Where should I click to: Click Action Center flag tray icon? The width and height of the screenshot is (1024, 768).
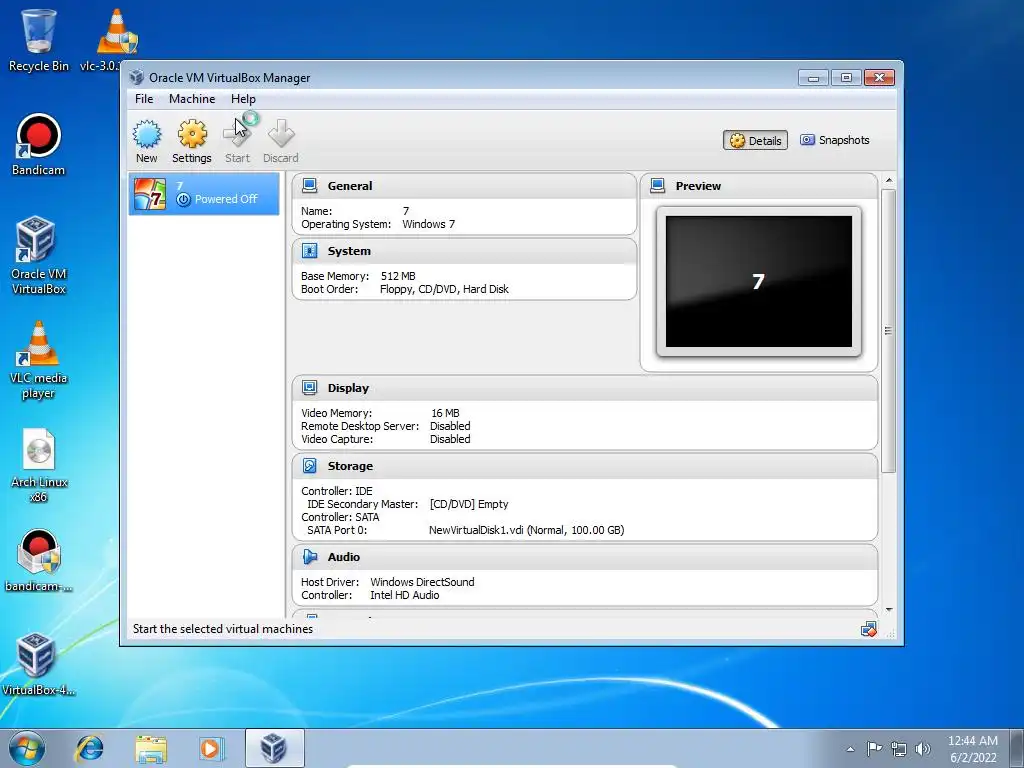[874, 748]
